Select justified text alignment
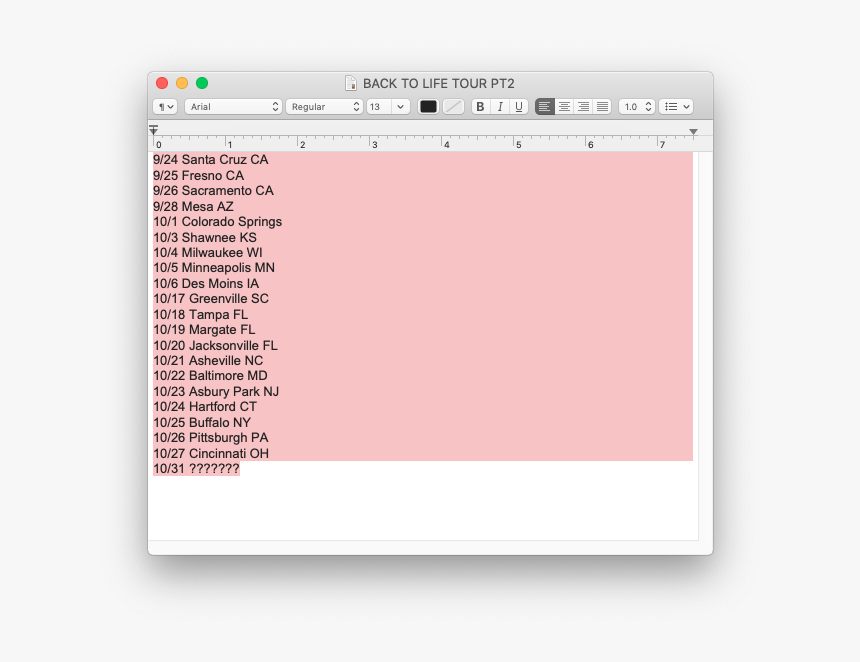Viewport: 860px width, 662px height. 602,106
